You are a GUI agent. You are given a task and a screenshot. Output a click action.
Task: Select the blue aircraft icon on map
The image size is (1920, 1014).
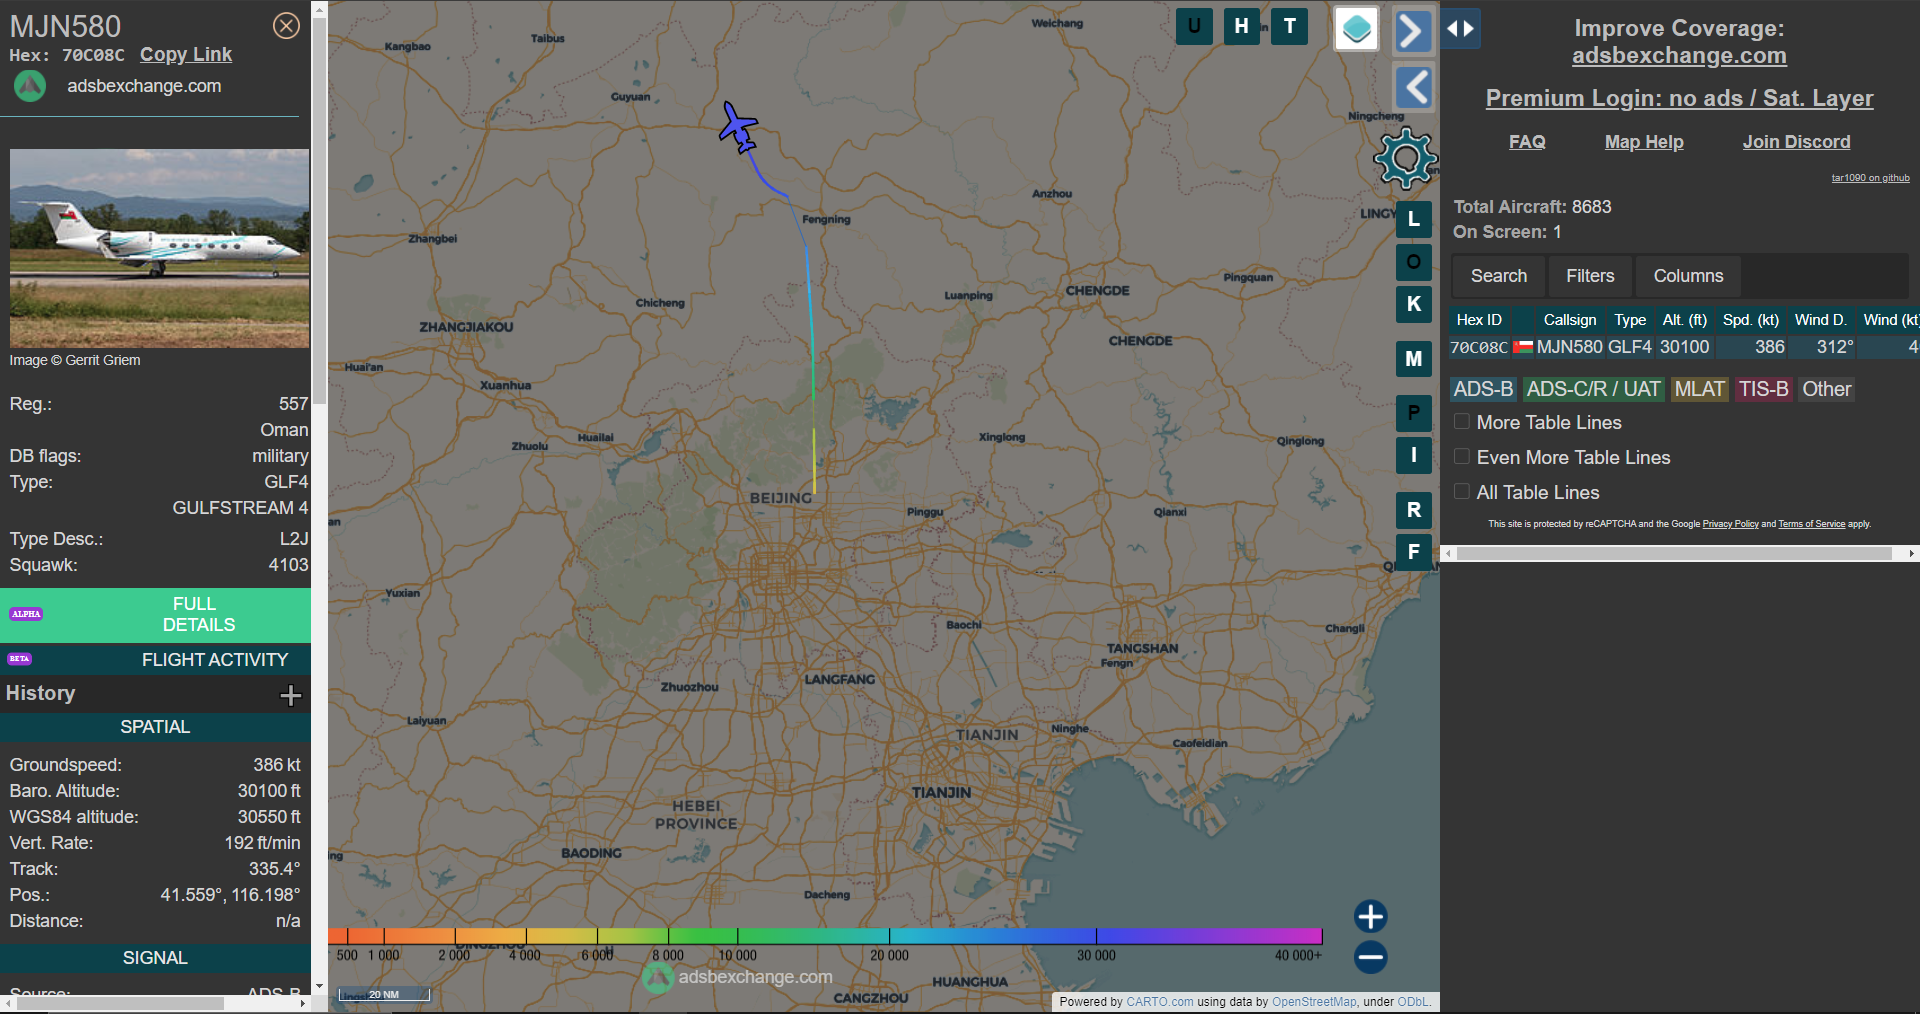point(738,127)
